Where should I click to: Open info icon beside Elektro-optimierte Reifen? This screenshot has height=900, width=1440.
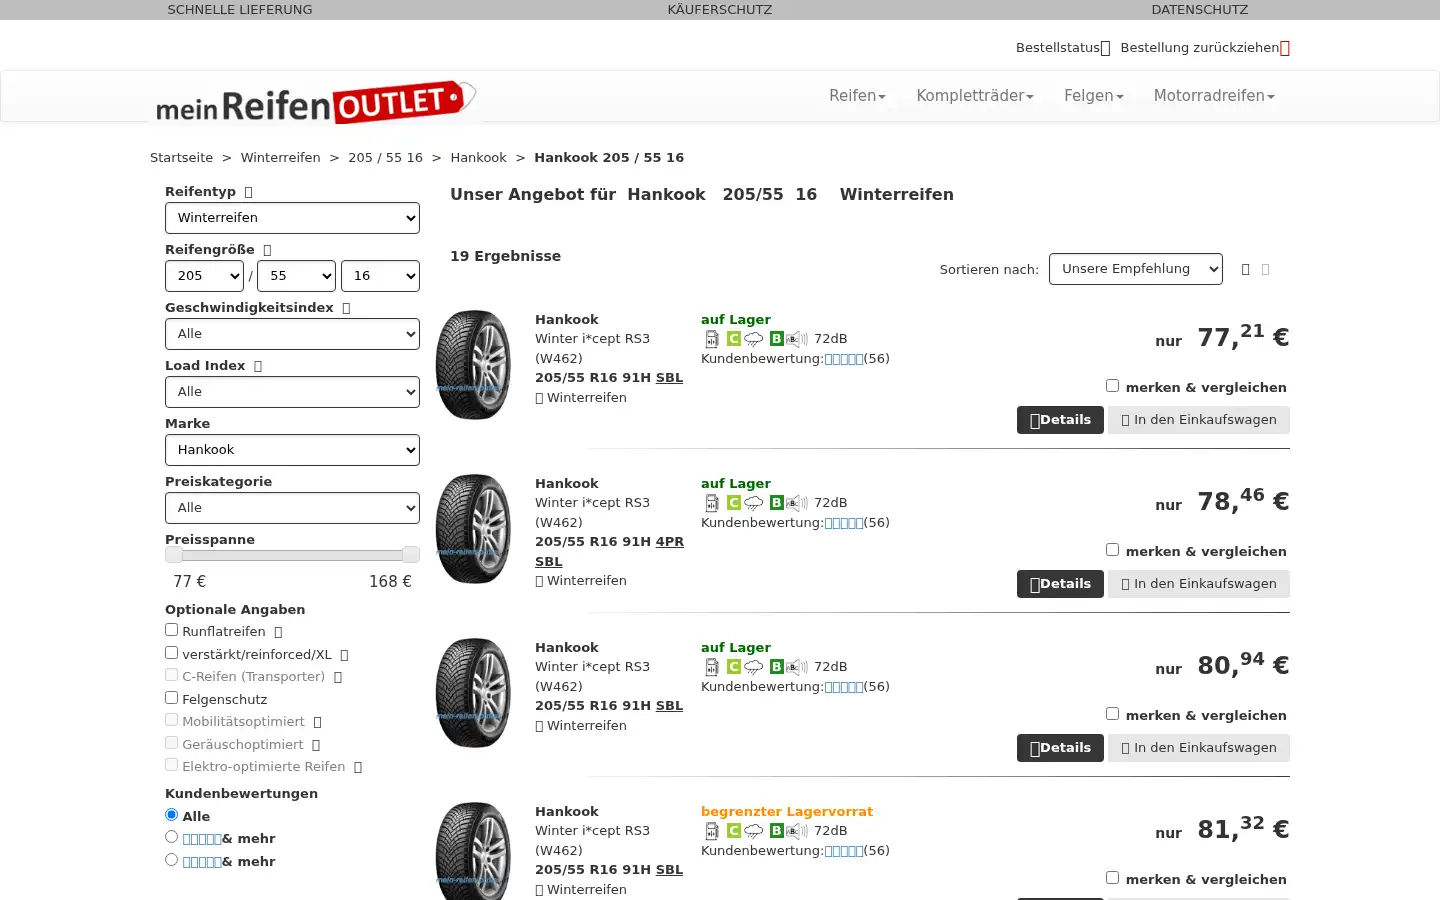(x=358, y=767)
